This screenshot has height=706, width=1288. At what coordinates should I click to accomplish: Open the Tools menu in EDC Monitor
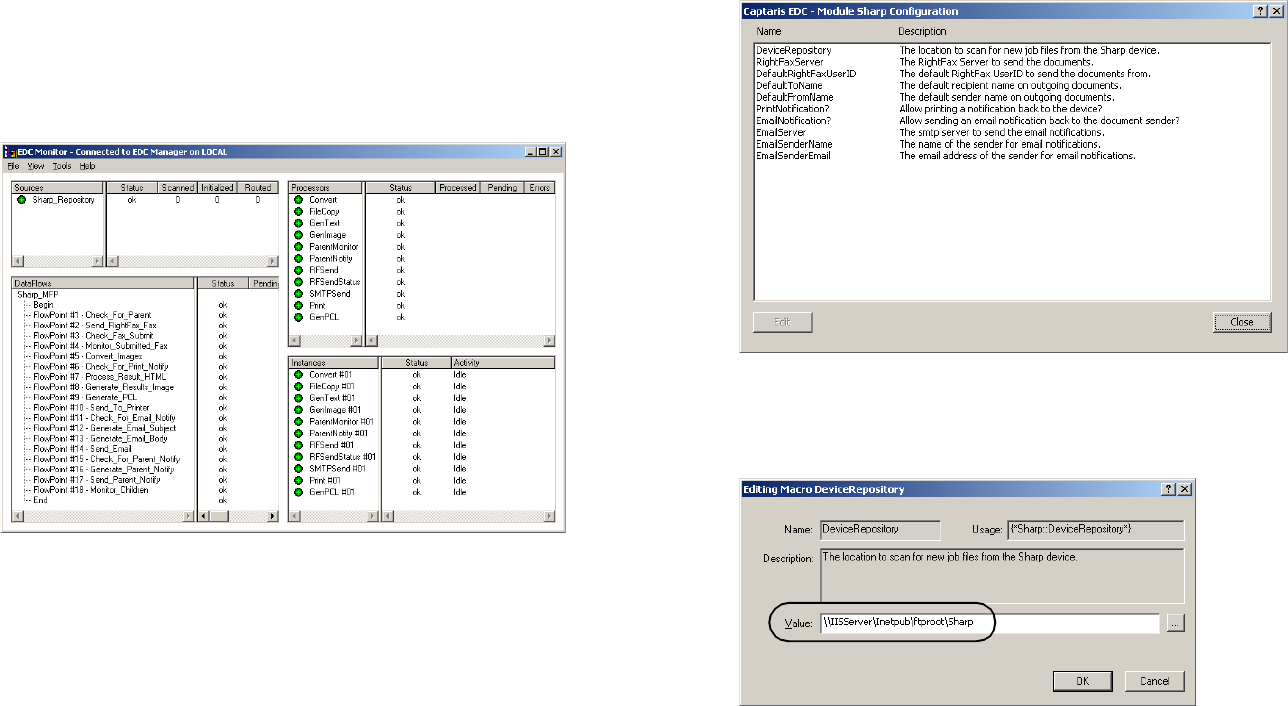pos(62,166)
